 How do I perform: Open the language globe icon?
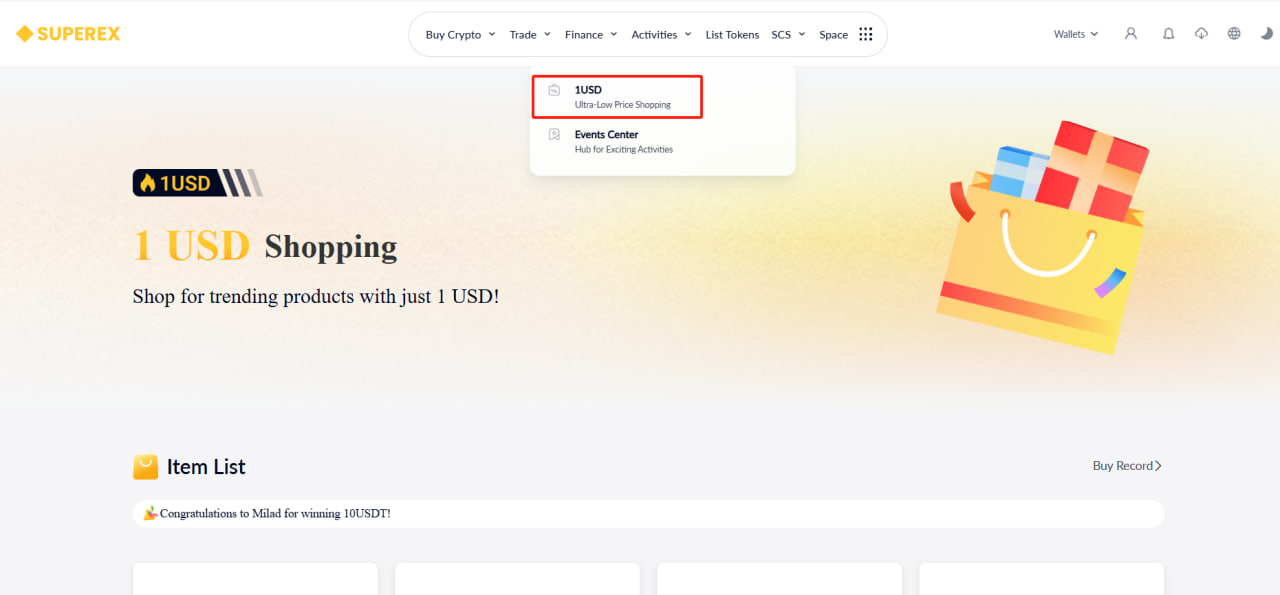pyautogui.click(x=1234, y=33)
